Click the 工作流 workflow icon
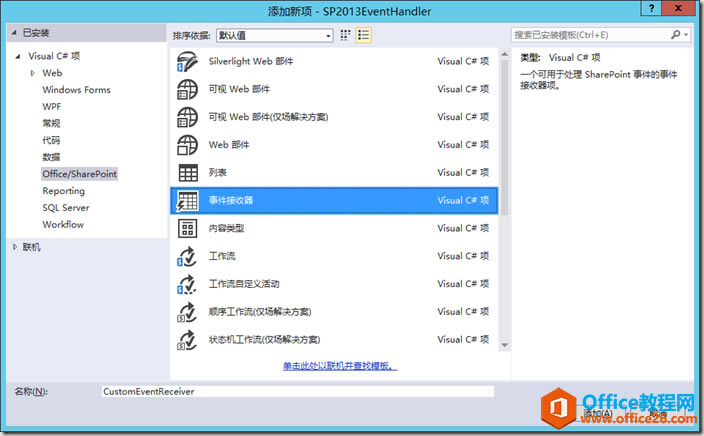Image resolution: width=704 pixels, height=436 pixels. [x=187, y=256]
